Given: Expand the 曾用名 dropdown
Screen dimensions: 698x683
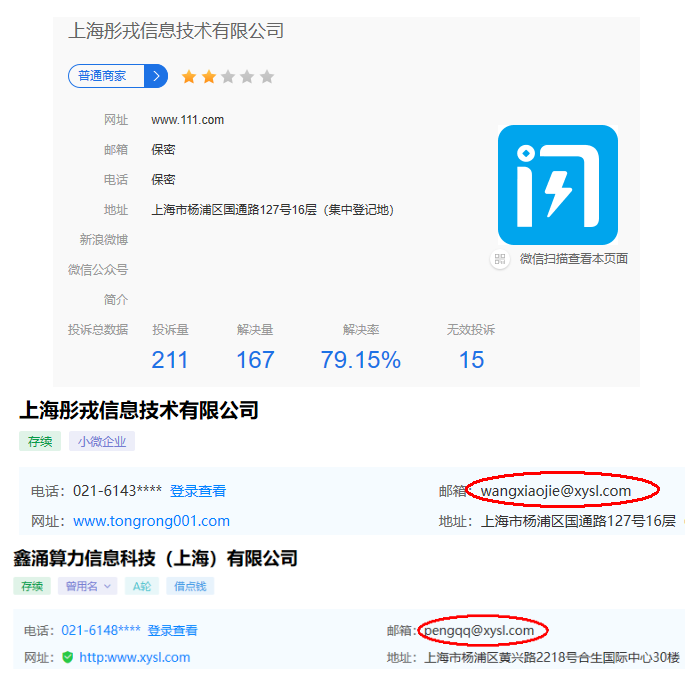Looking at the screenshot, I should pos(88,586).
